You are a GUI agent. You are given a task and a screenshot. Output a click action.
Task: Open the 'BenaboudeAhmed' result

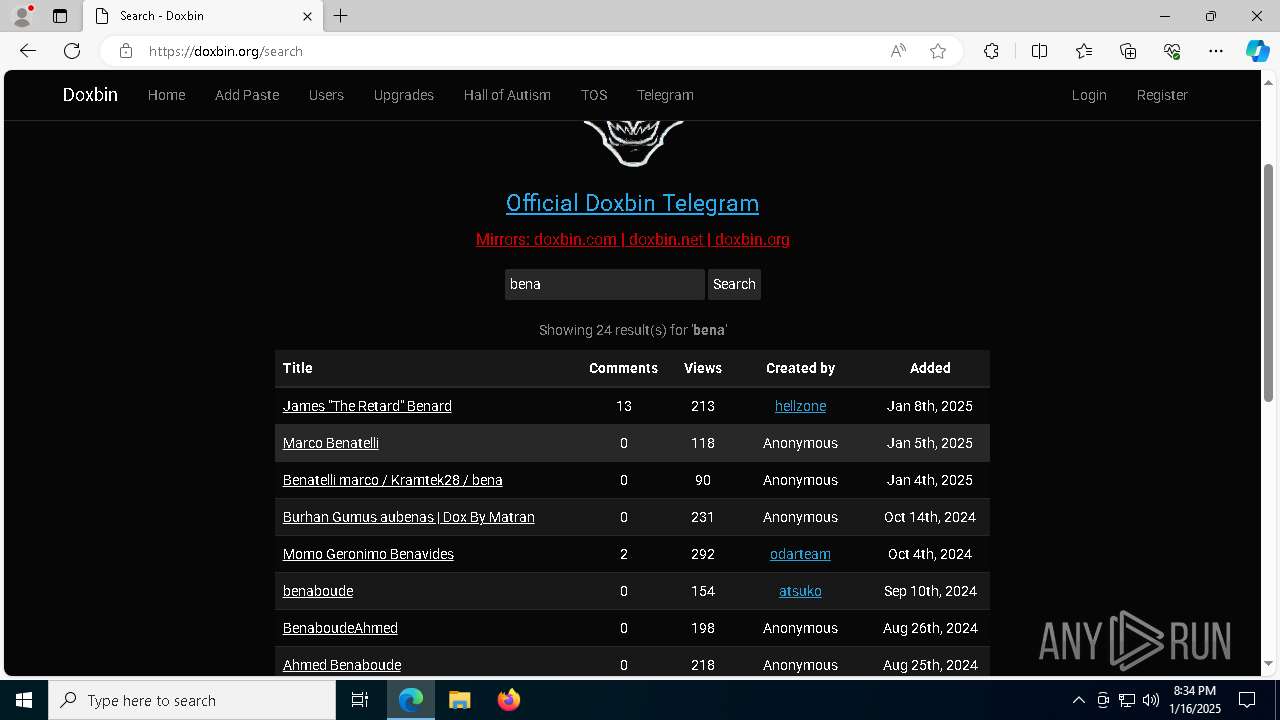pyautogui.click(x=340, y=628)
